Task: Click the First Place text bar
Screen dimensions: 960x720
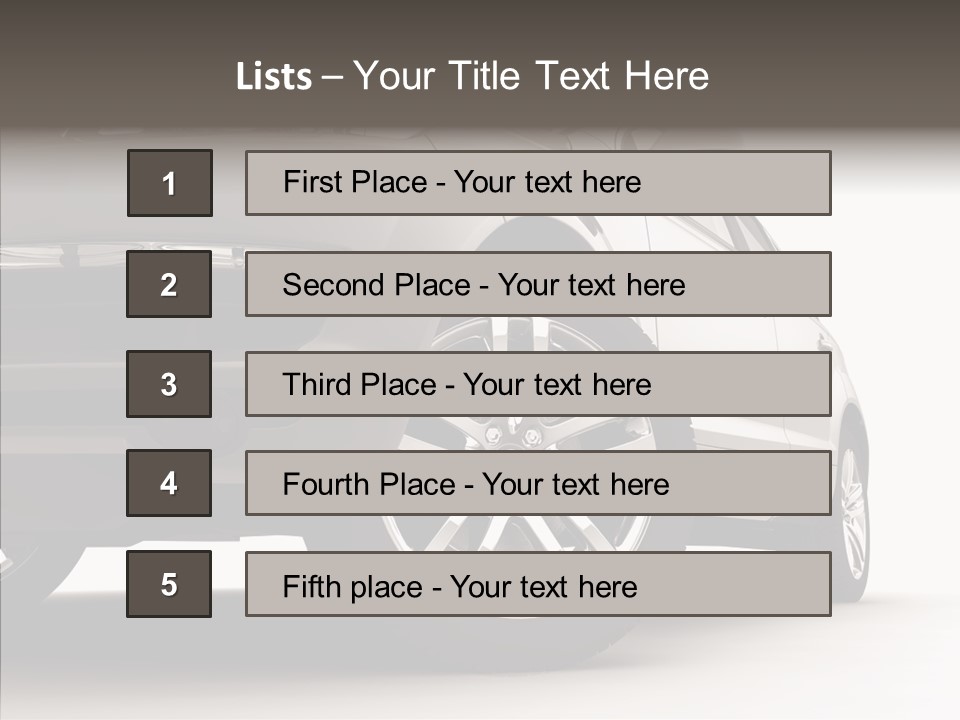Action: 538,182
